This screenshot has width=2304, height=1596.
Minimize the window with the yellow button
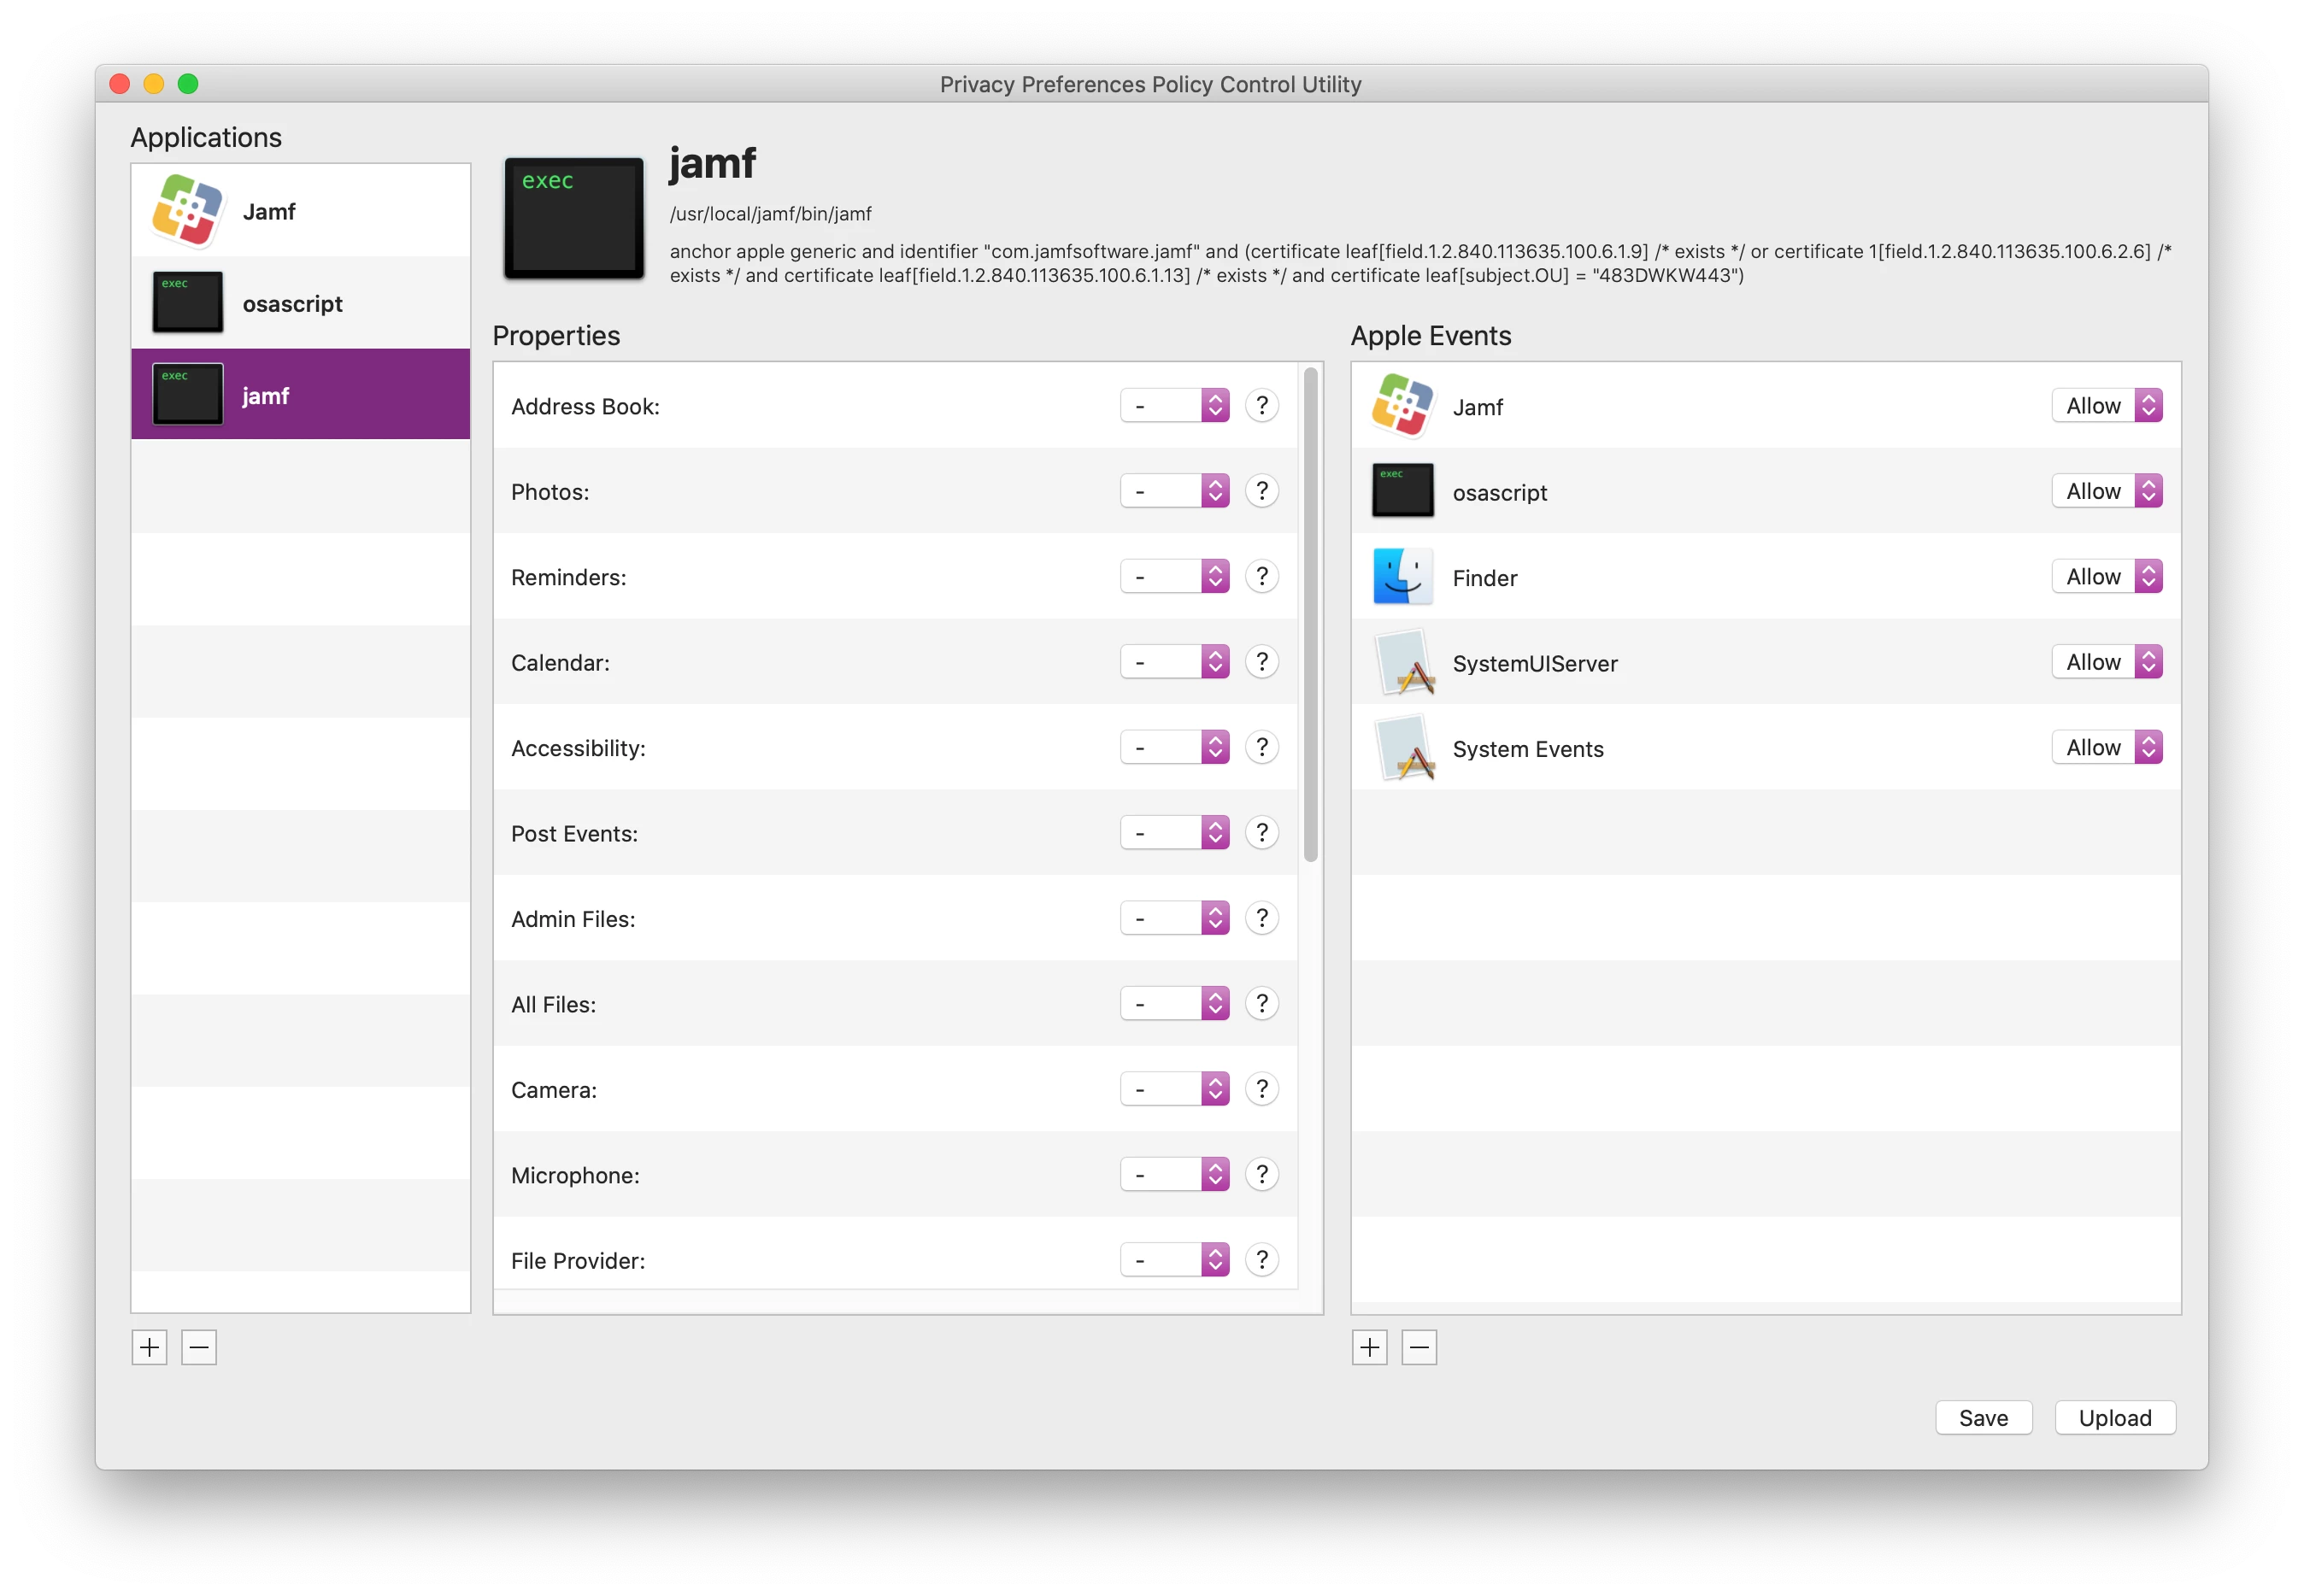154,84
